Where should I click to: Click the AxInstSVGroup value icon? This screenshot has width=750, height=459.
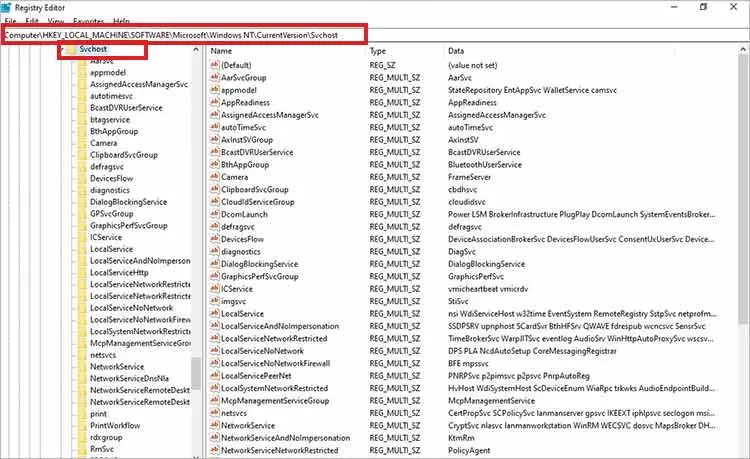(214, 140)
